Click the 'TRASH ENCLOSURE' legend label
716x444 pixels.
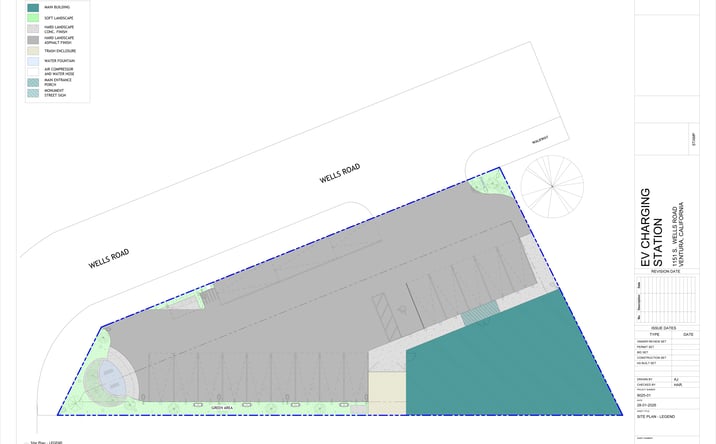coord(60,51)
